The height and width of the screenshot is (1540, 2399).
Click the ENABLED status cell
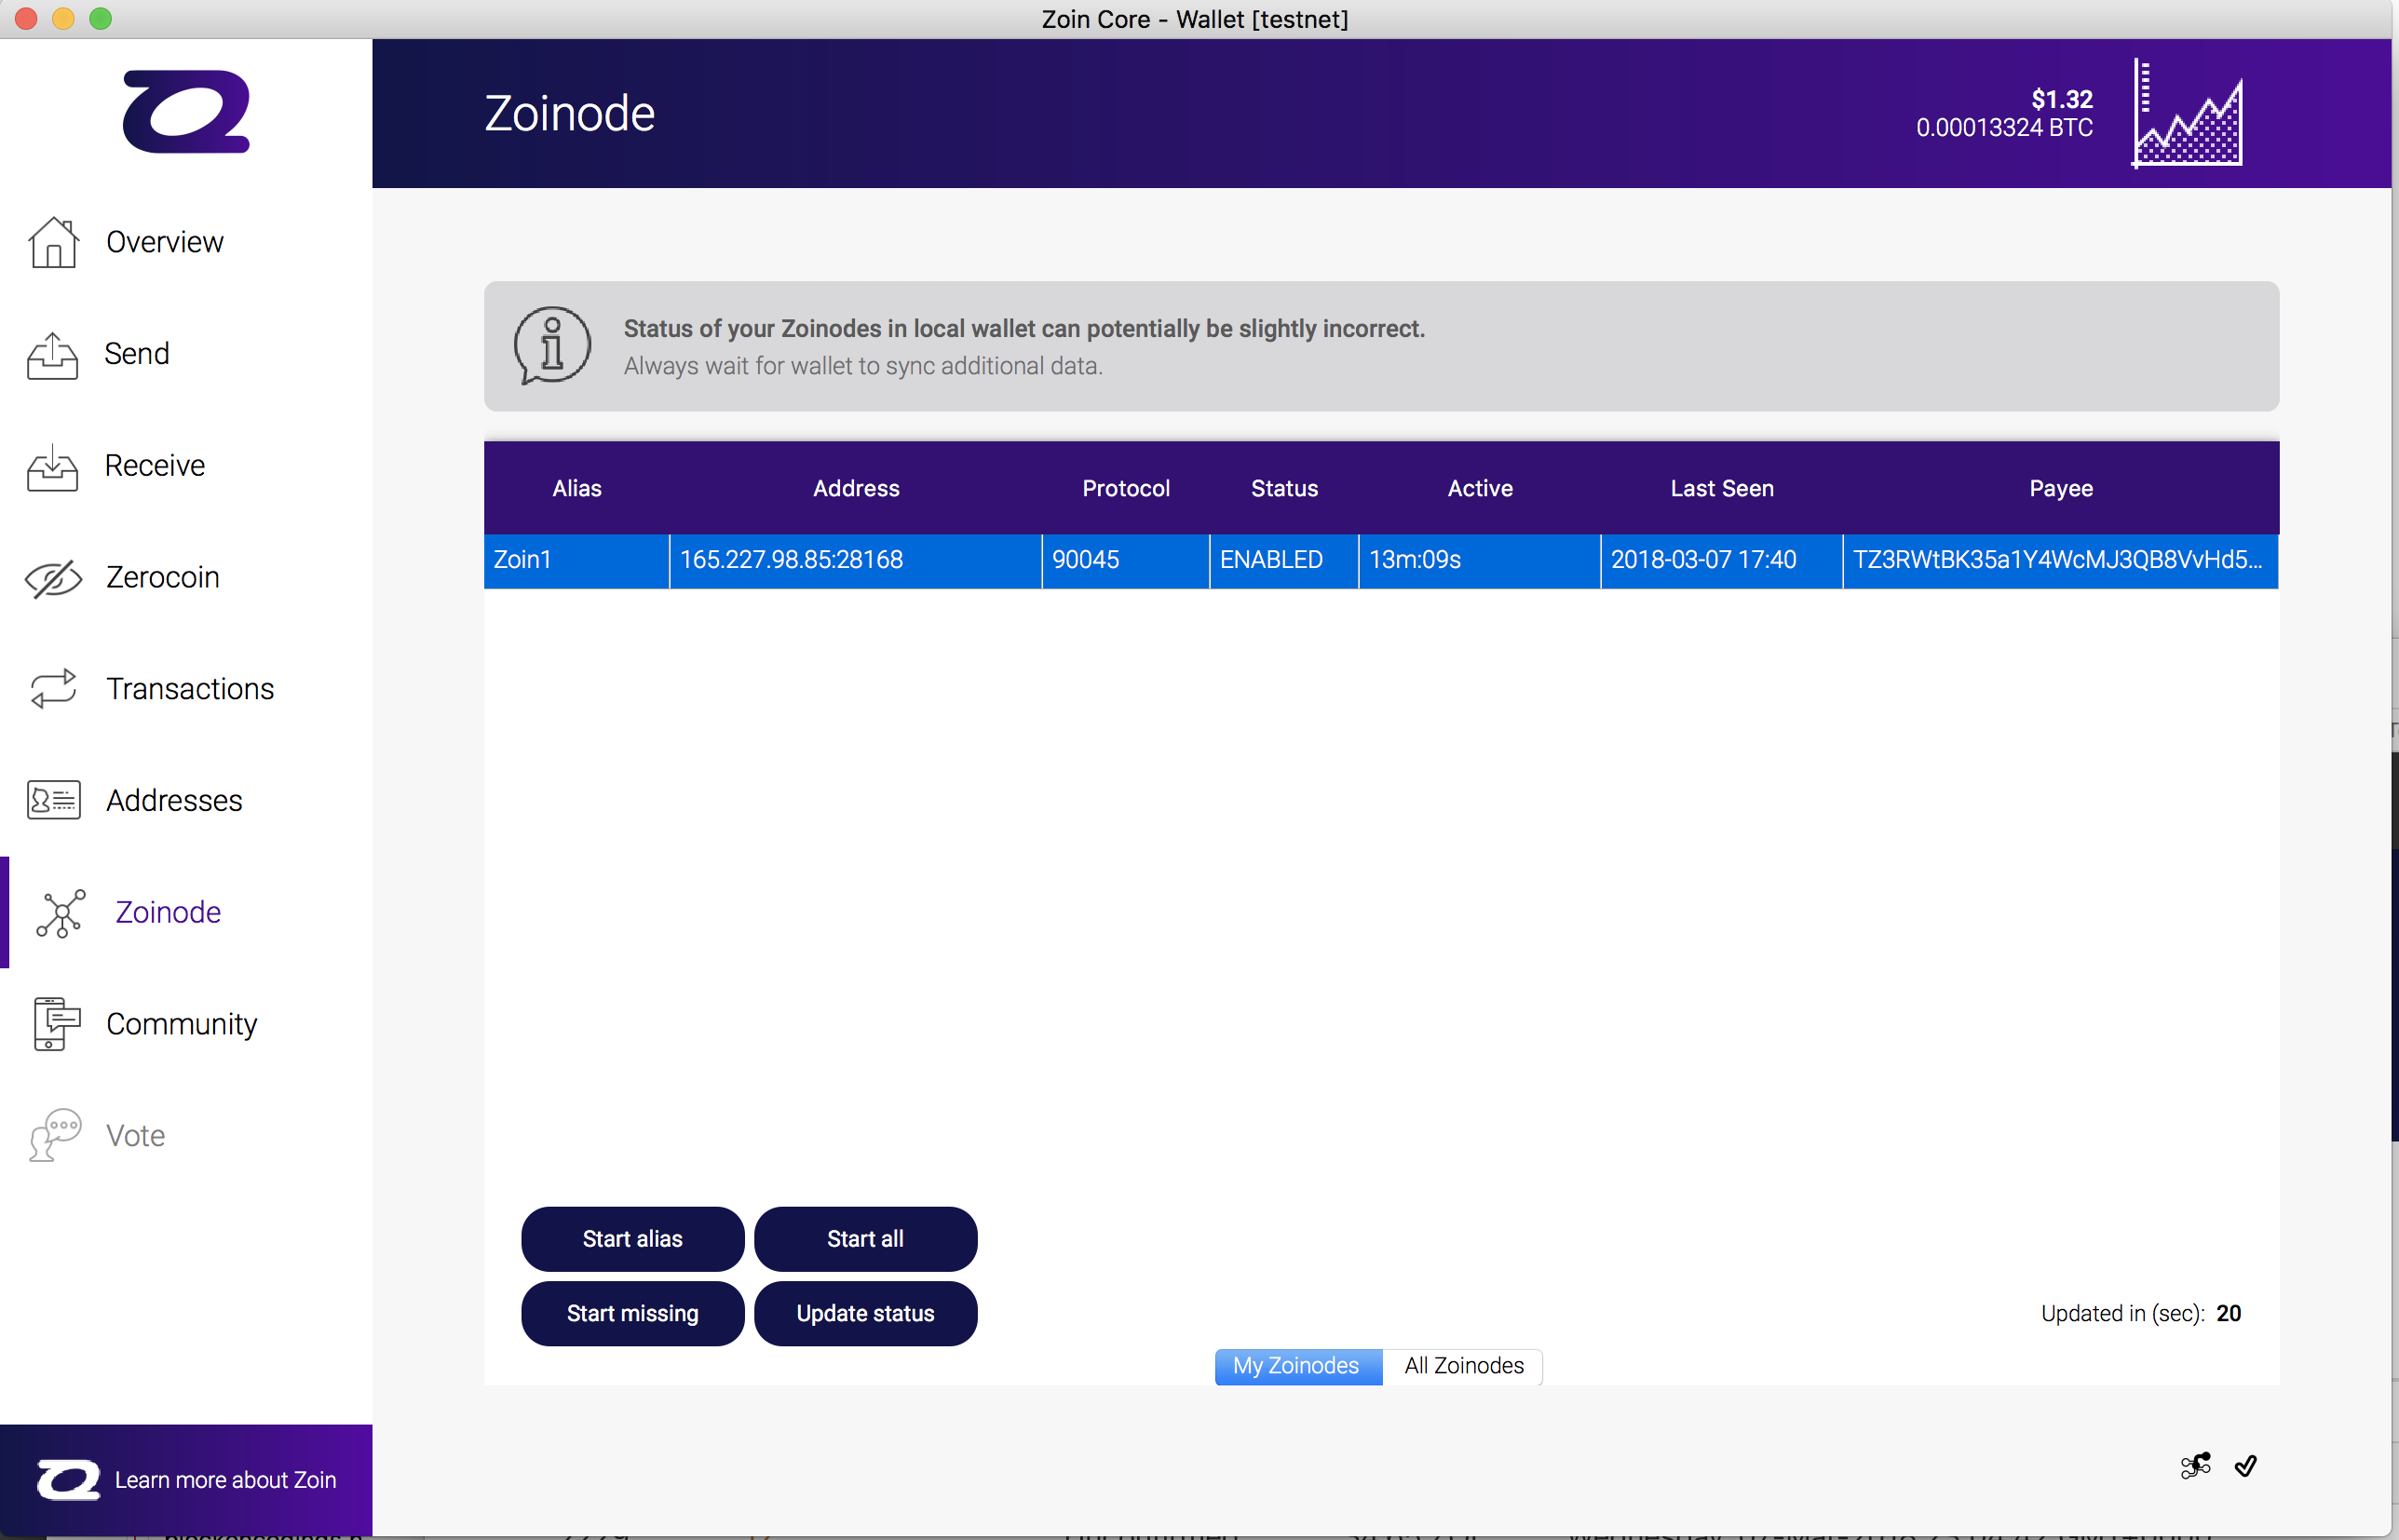1284,560
